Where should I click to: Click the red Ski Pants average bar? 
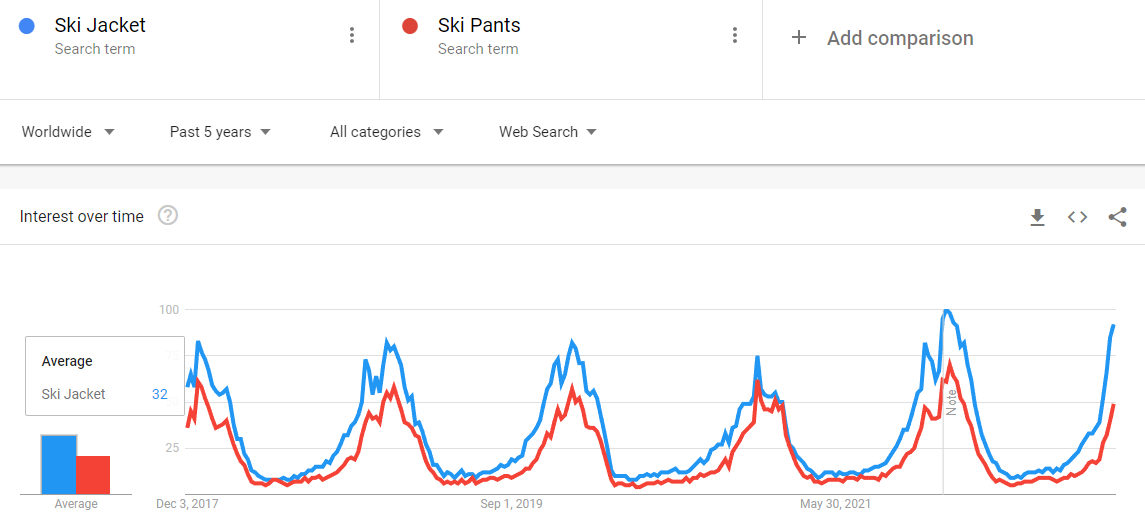[x=93, y=475]
